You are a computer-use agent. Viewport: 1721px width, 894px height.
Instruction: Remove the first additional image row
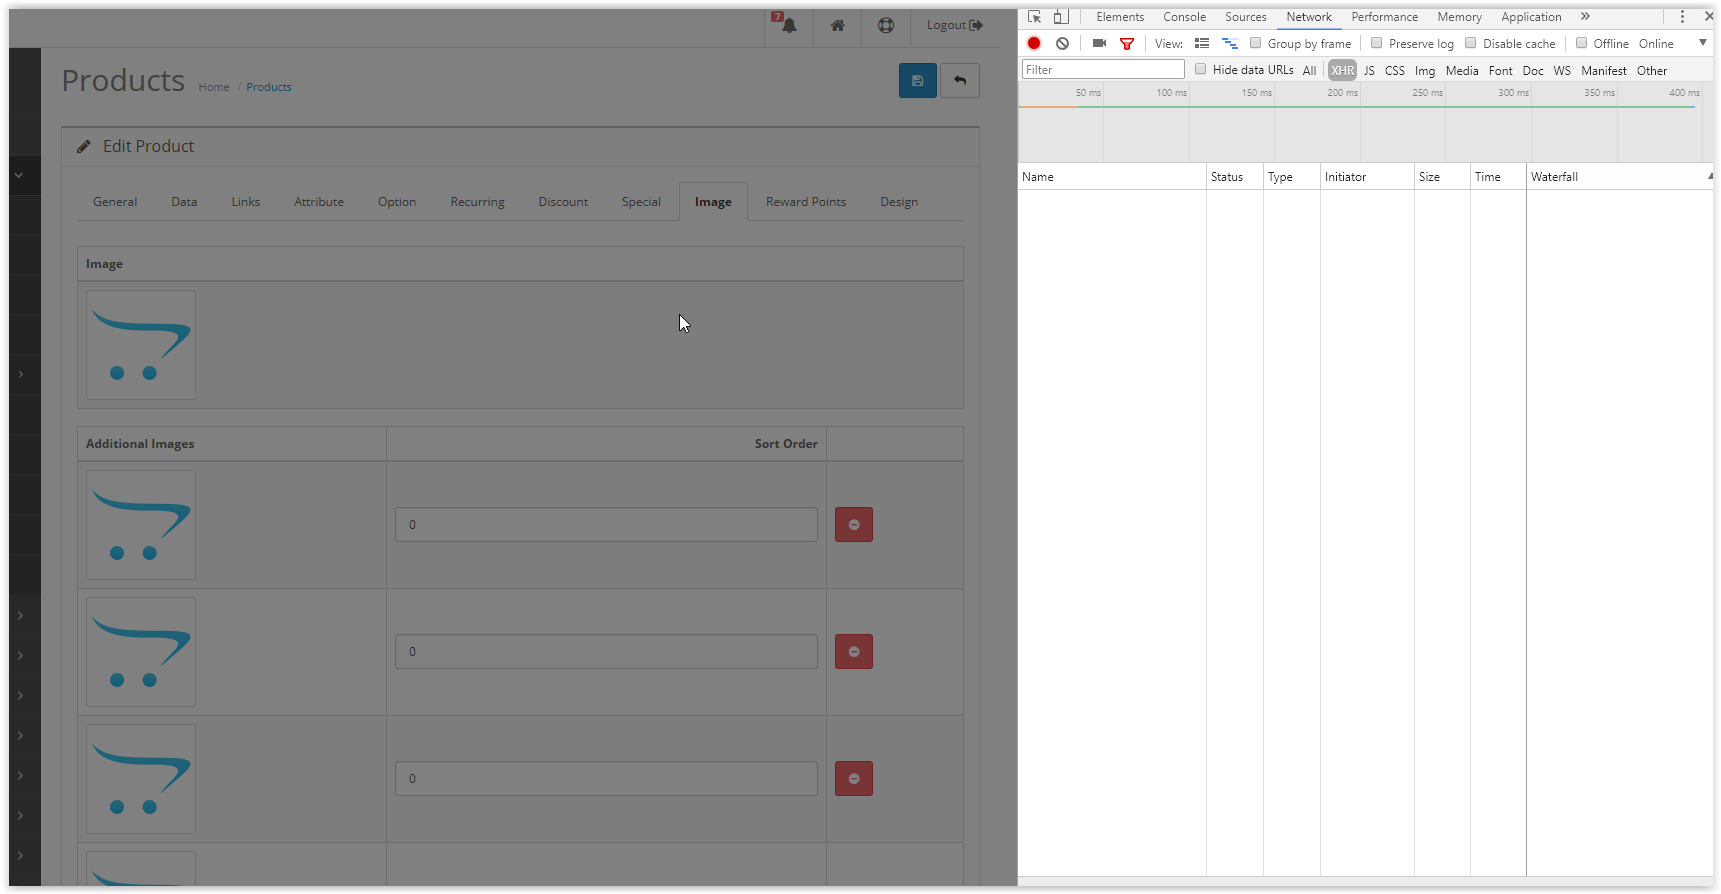[854, 525]
